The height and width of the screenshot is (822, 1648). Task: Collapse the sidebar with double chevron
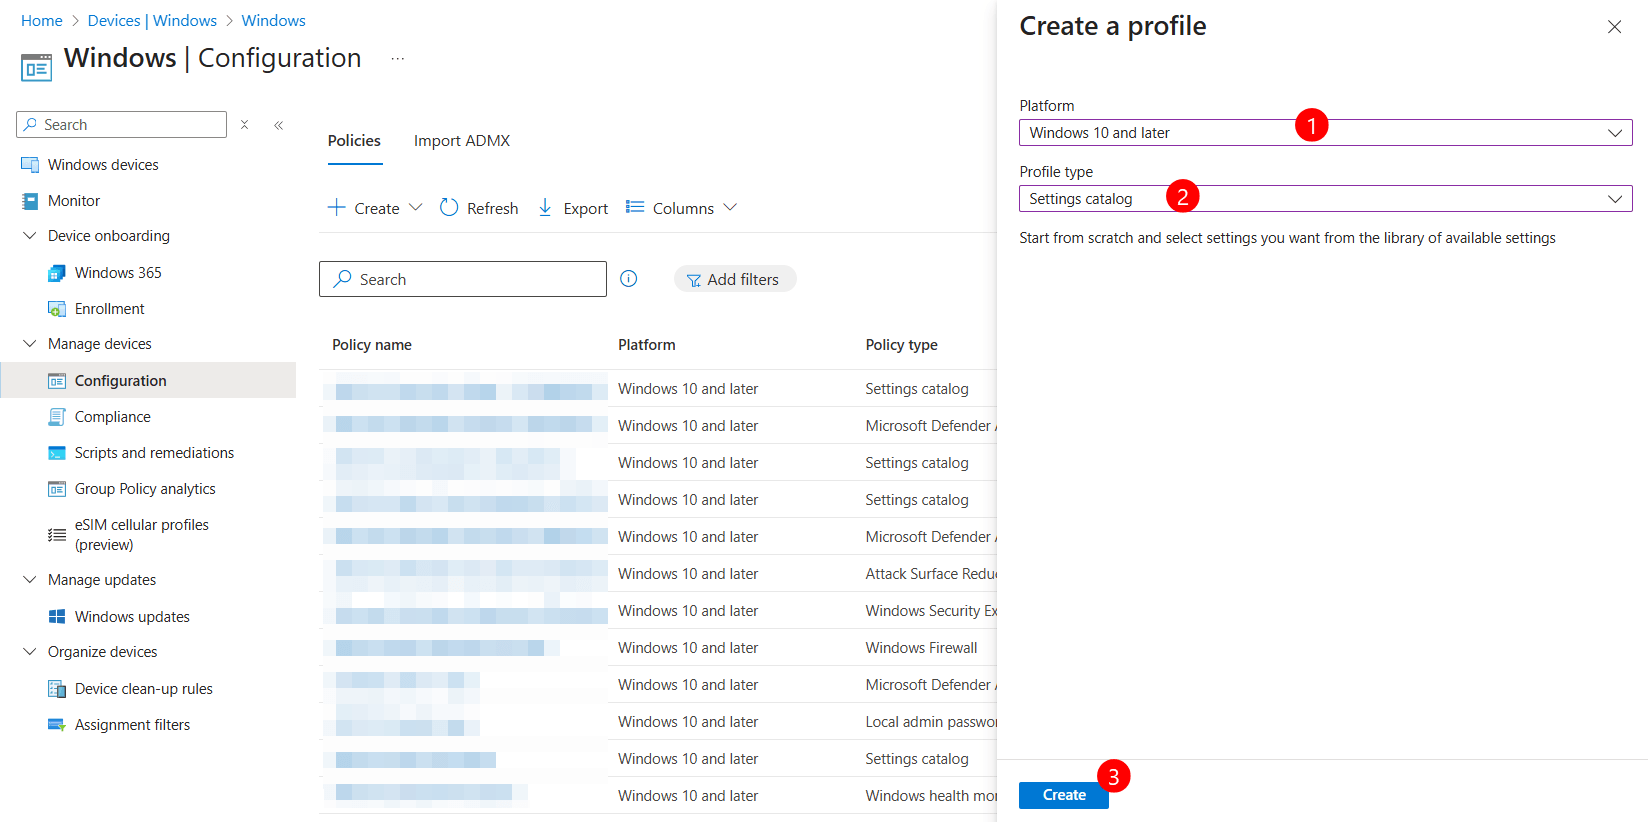(x=279, y=125)
